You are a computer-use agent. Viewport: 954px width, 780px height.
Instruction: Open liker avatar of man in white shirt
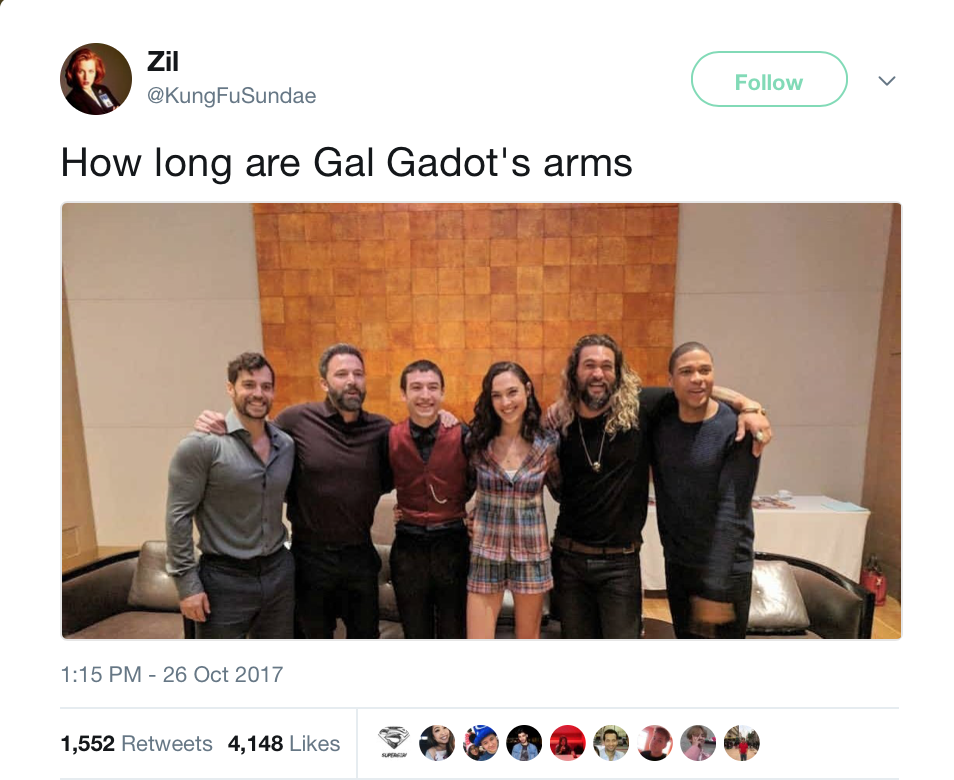pos(611,743)
